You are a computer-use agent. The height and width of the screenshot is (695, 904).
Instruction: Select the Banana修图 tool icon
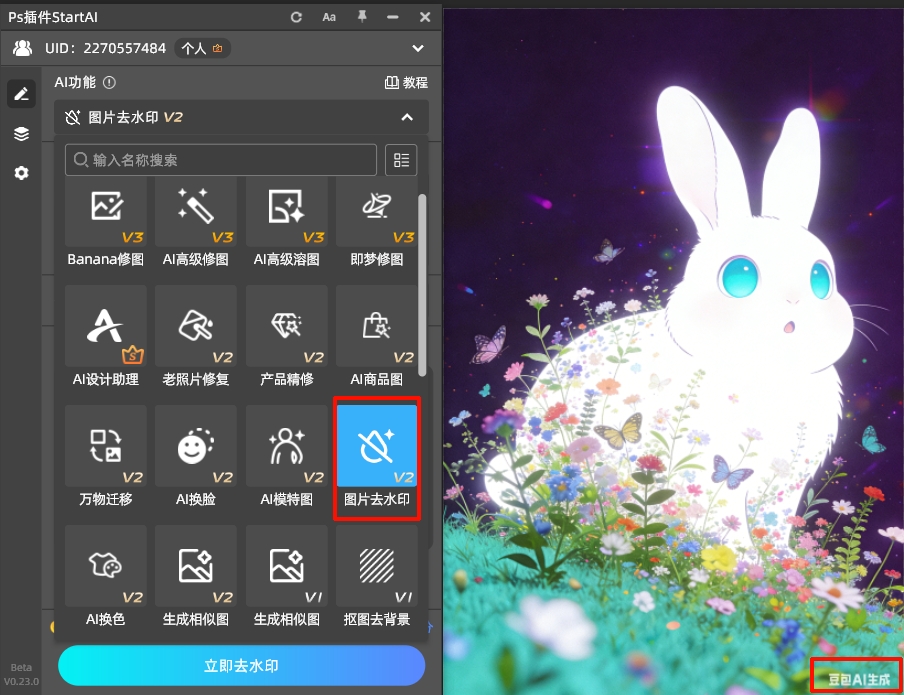click(x=106, y=212)
